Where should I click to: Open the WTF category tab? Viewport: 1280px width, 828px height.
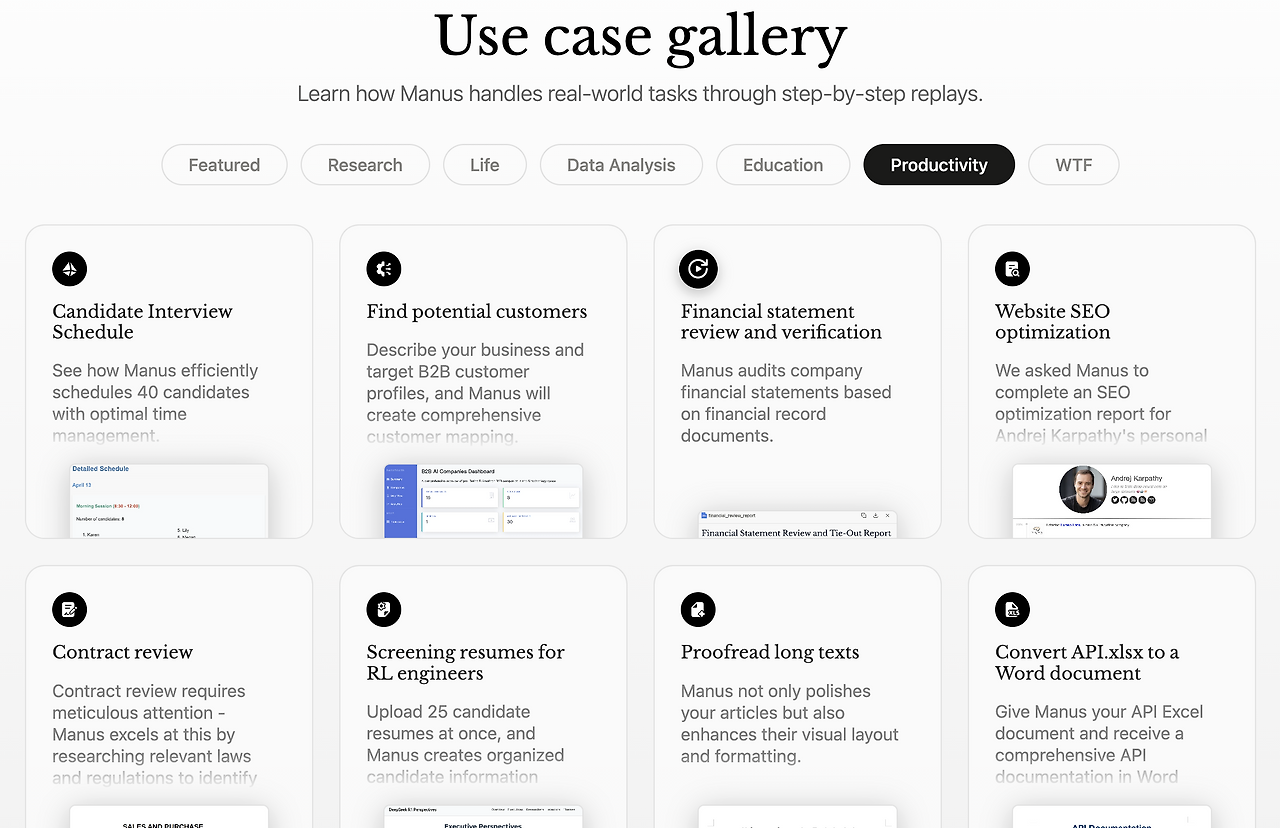tap(1074, 165)
